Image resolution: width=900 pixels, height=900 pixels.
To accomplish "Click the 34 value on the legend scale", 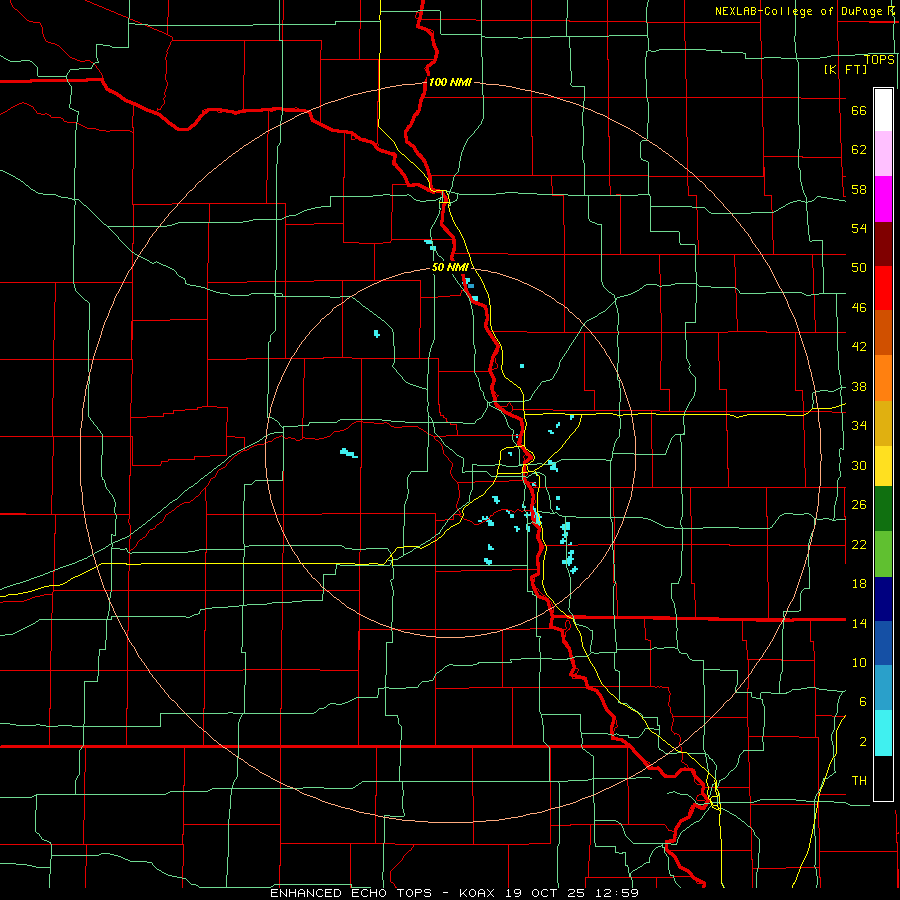I will point(859,426).
